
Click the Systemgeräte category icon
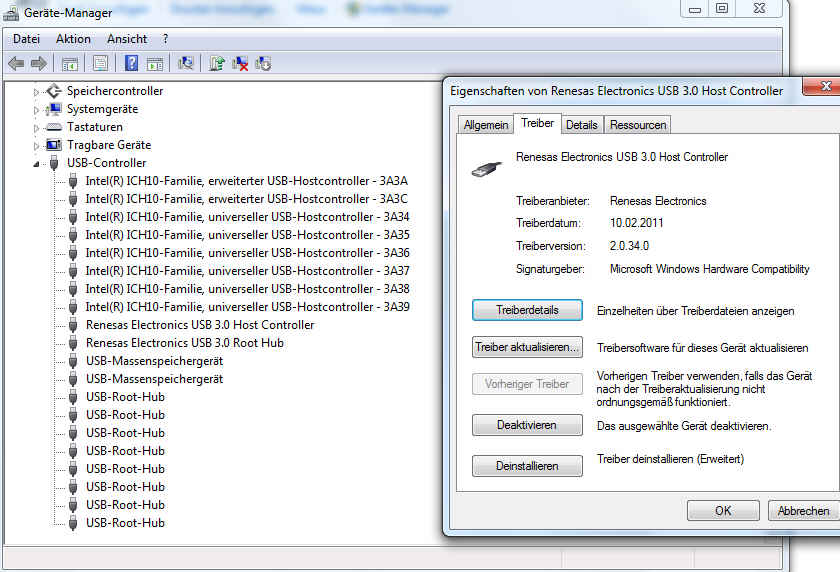(54, 109)
